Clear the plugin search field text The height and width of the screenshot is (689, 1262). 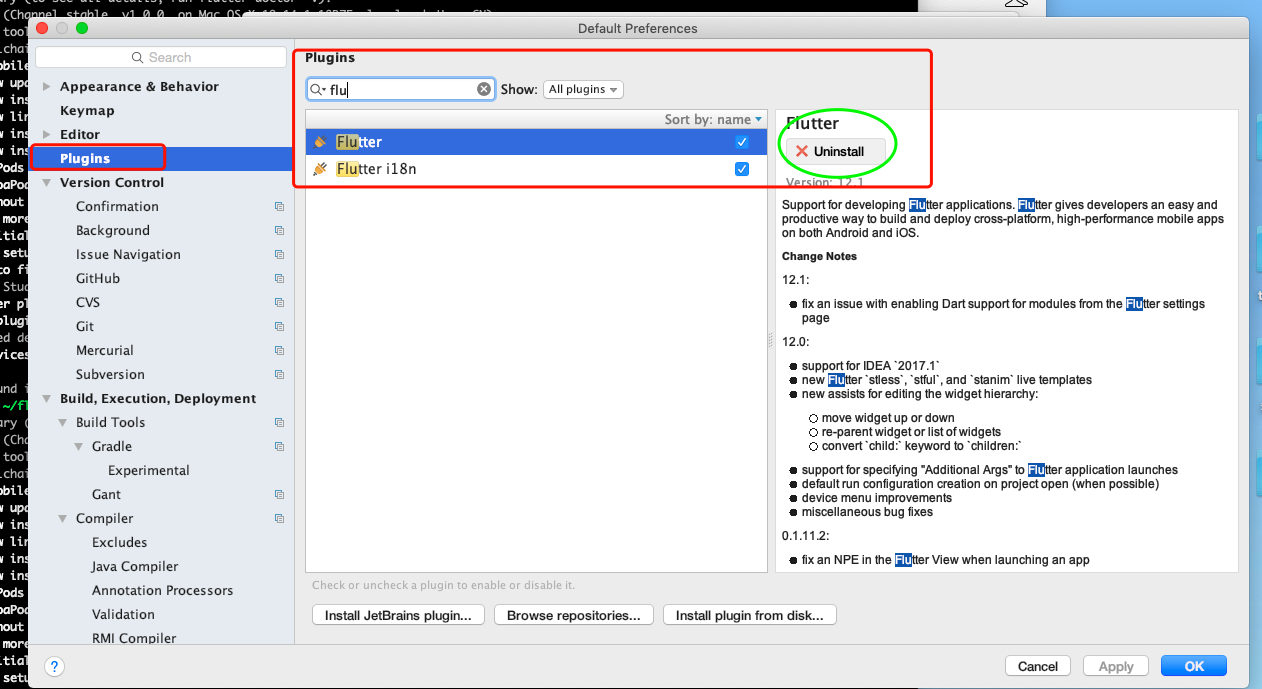484,89
